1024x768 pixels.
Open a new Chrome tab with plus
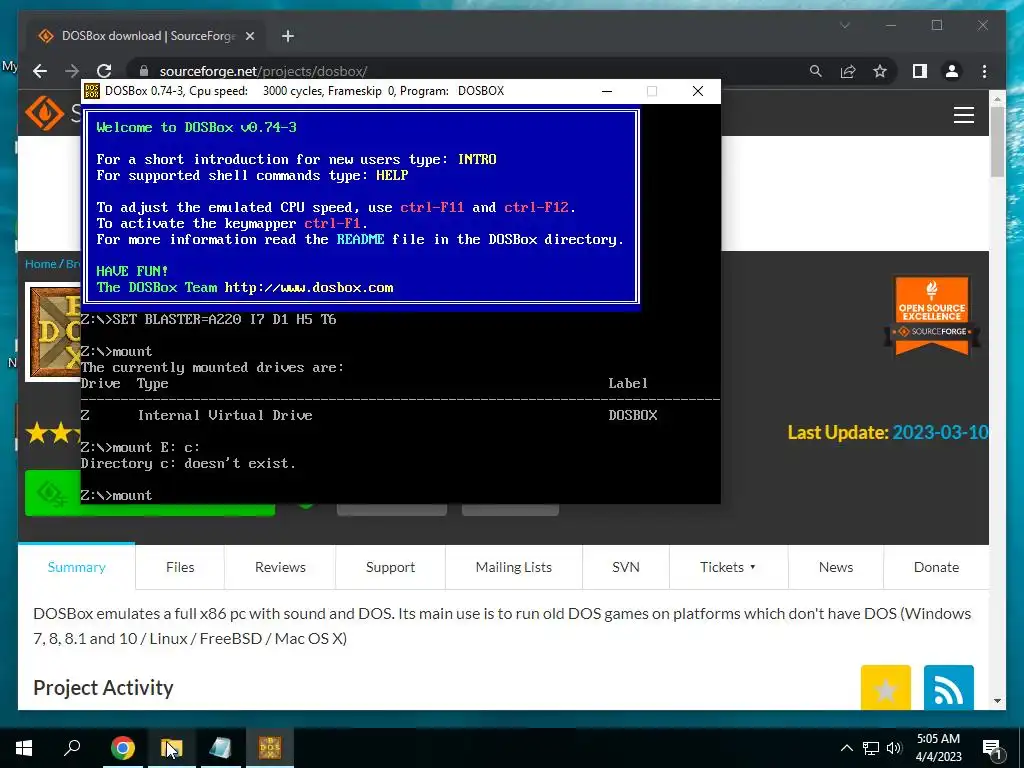click(288, 36)
